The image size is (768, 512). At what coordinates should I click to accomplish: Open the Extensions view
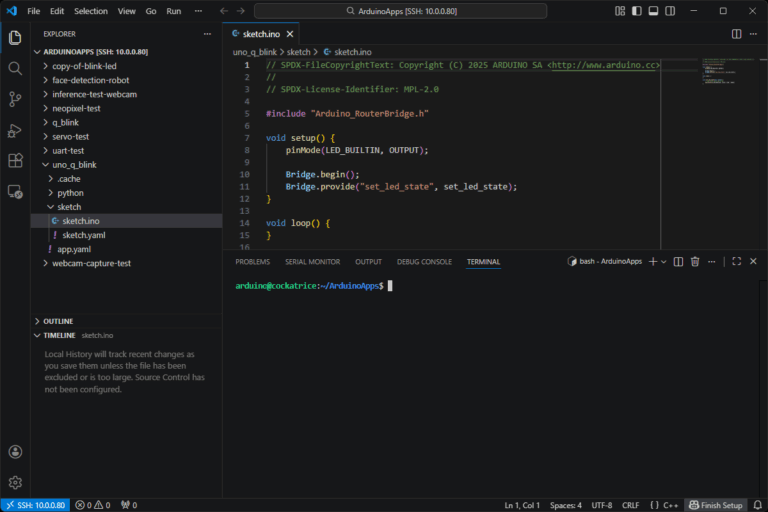click(15, 161)
